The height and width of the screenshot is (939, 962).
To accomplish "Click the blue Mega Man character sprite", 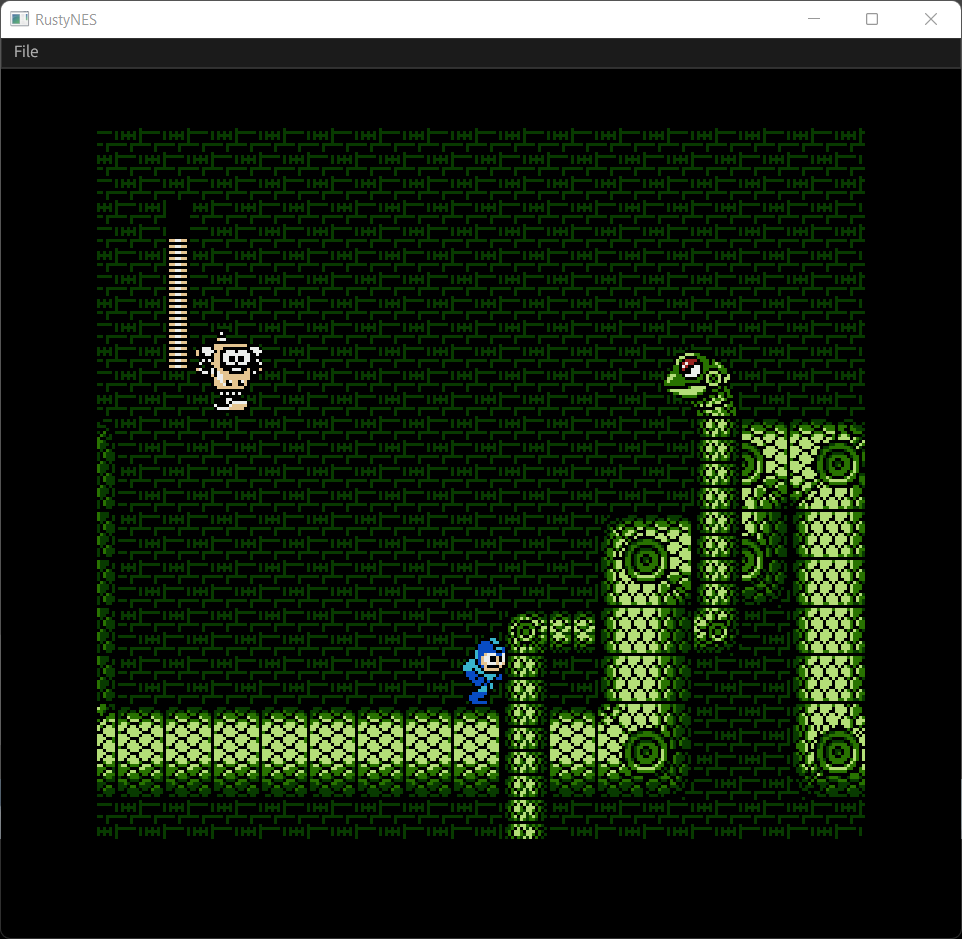I will tap(485, 672).
